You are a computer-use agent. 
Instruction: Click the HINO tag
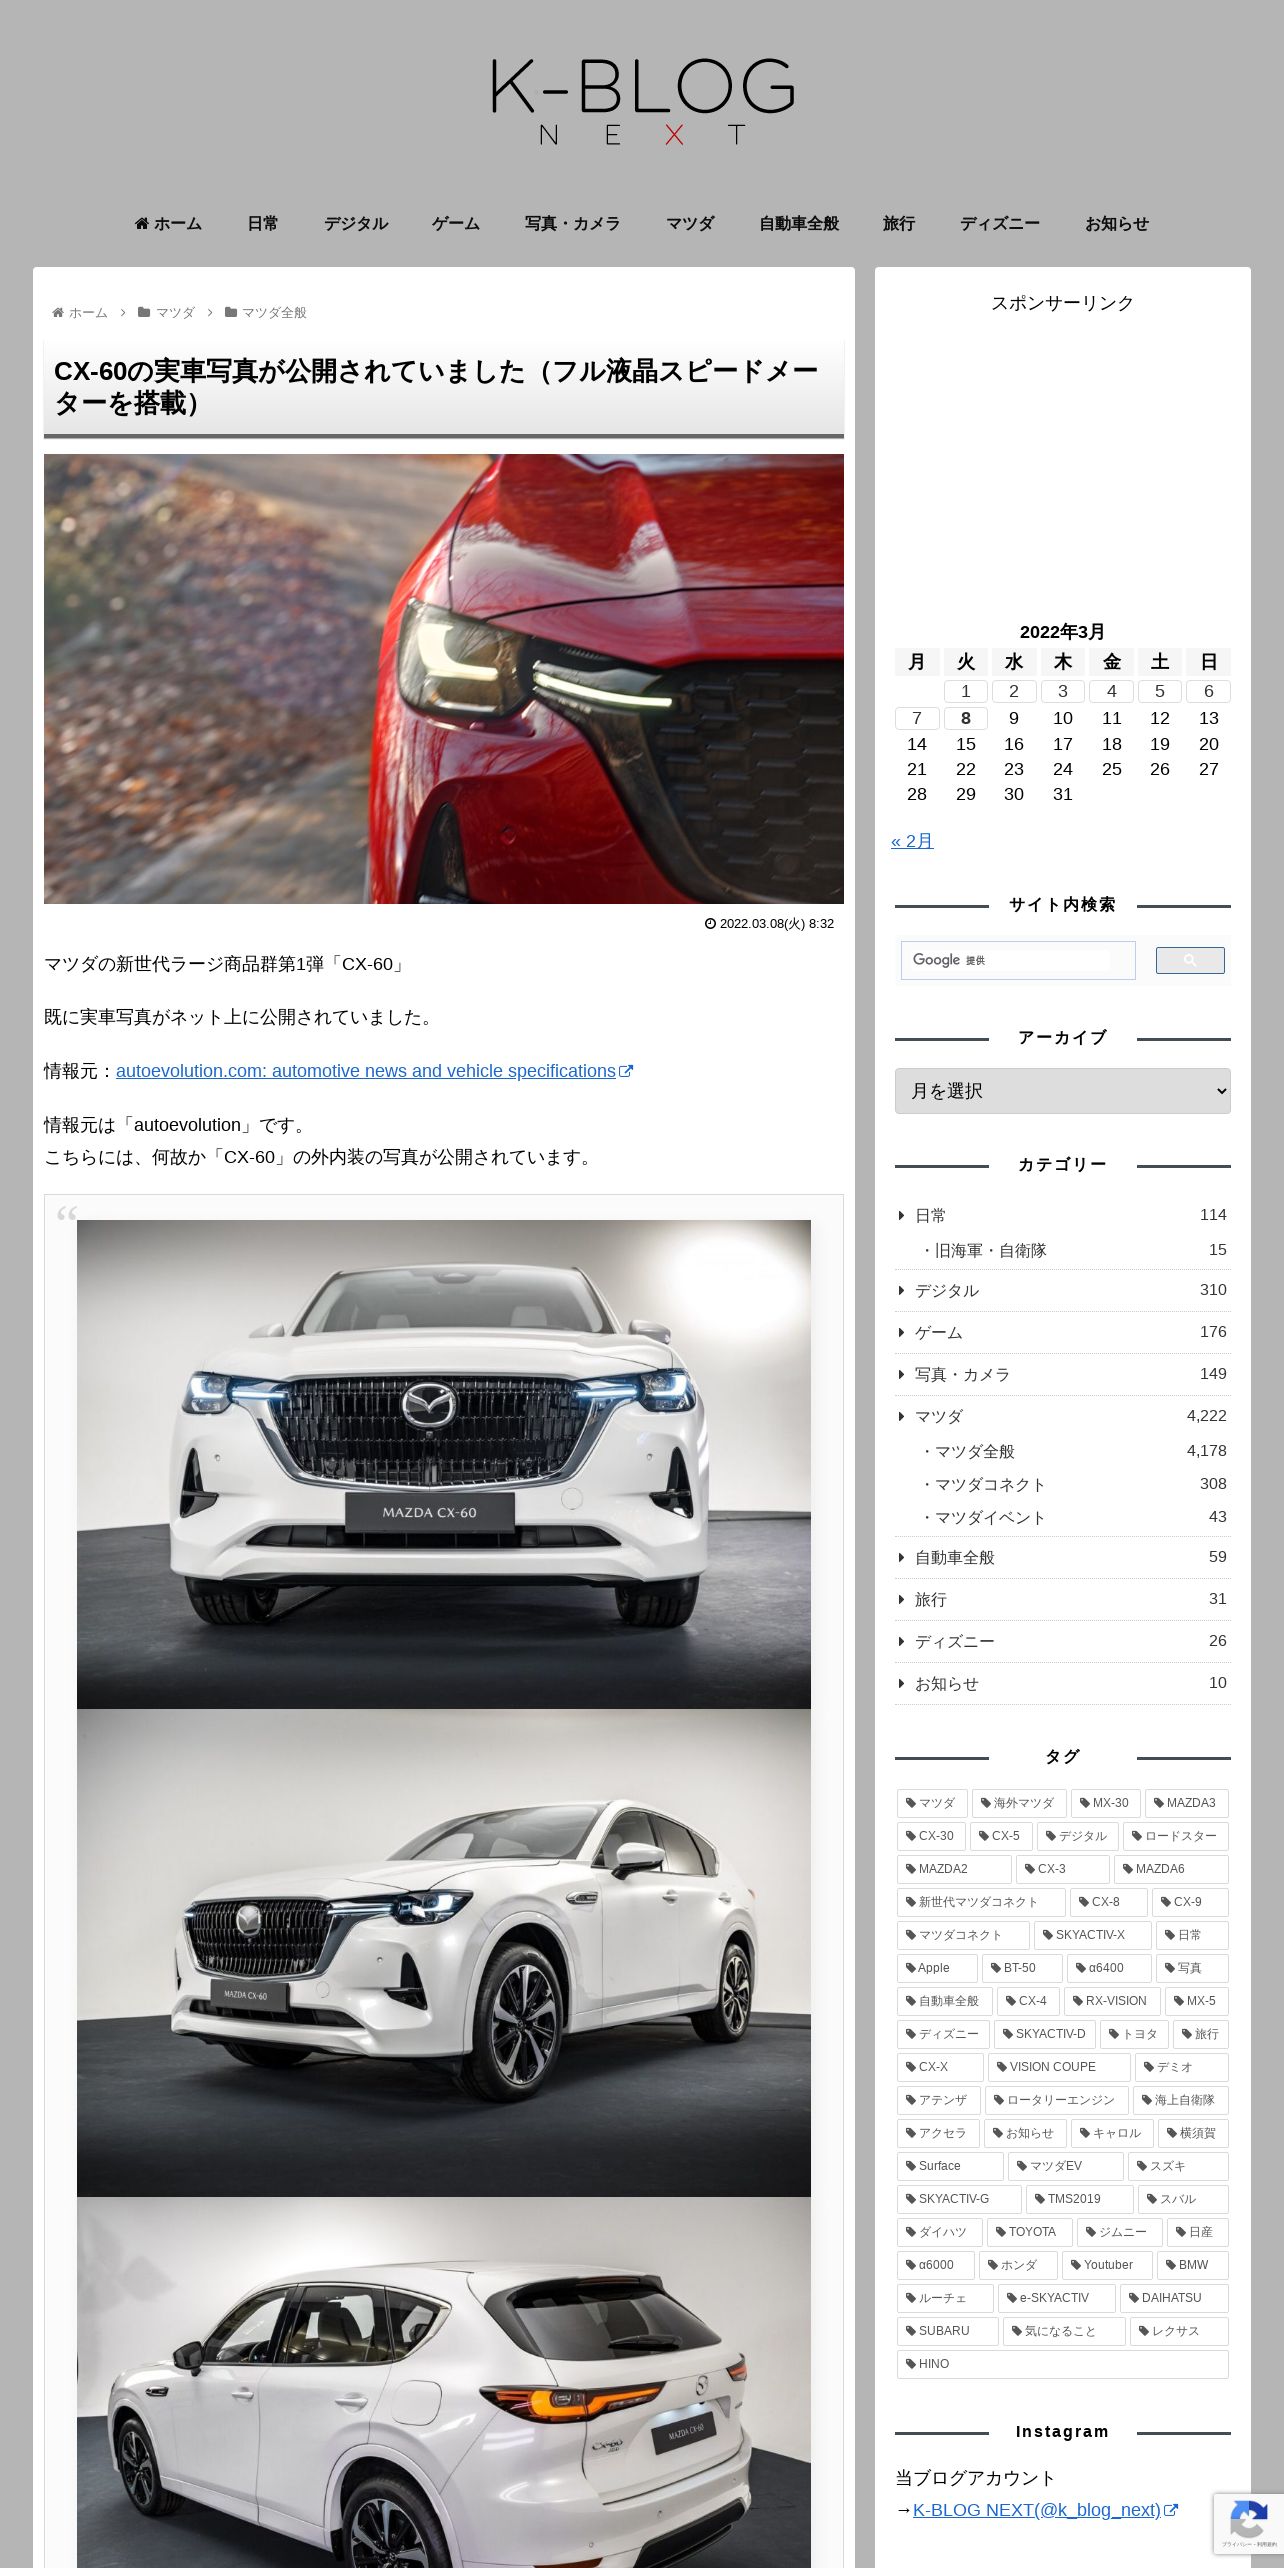click(x=1062, y=2364)
